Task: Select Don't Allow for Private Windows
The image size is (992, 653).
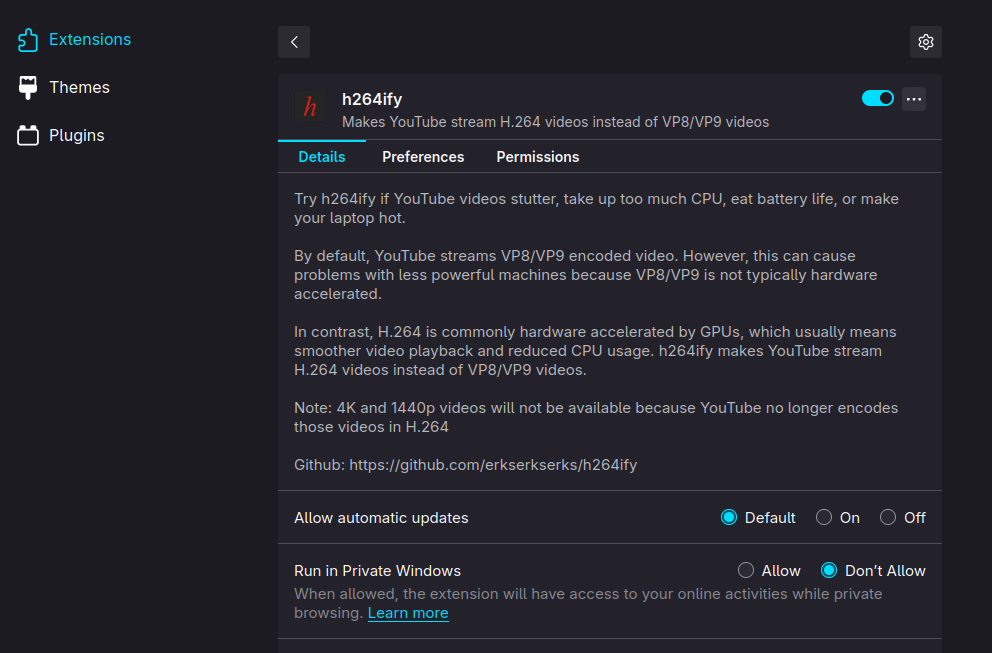Action: pyautogui.click(x=829, y=571)
